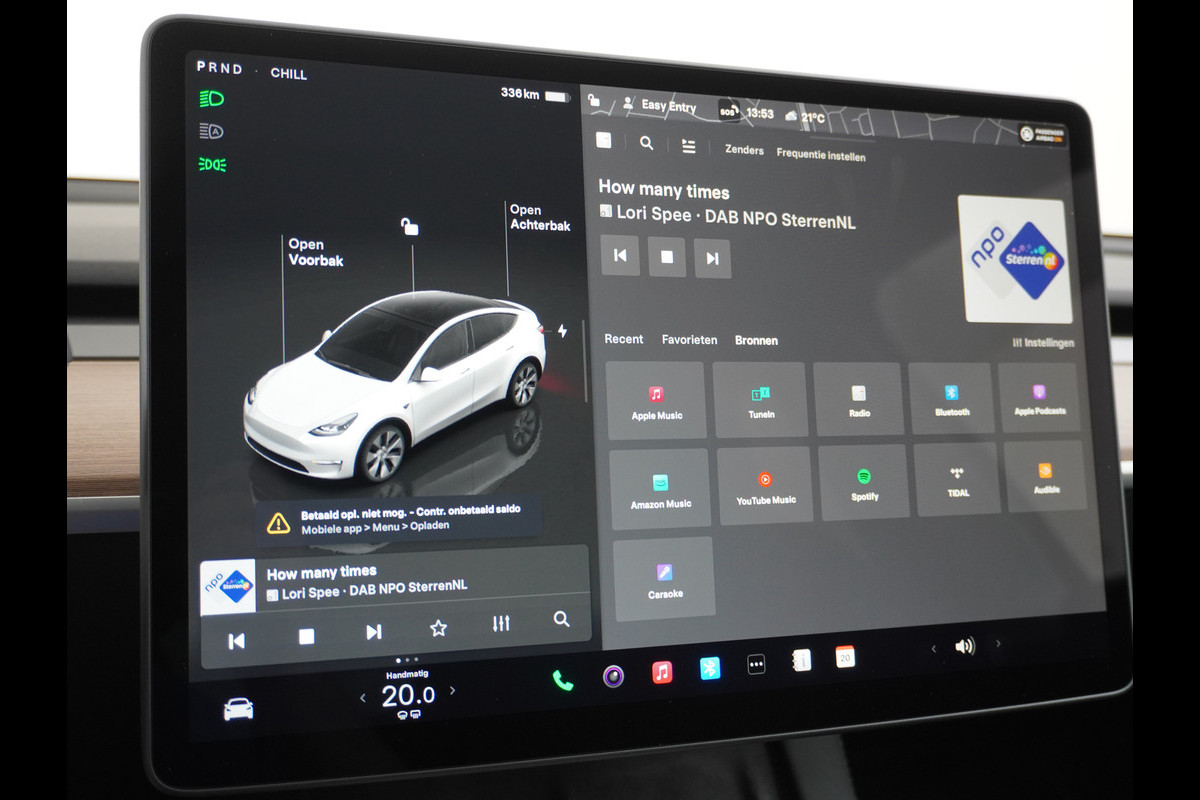Open the dashcam camera app in the dock
The height and width of the screenshot is (800, 1200).
coord(613,676)
